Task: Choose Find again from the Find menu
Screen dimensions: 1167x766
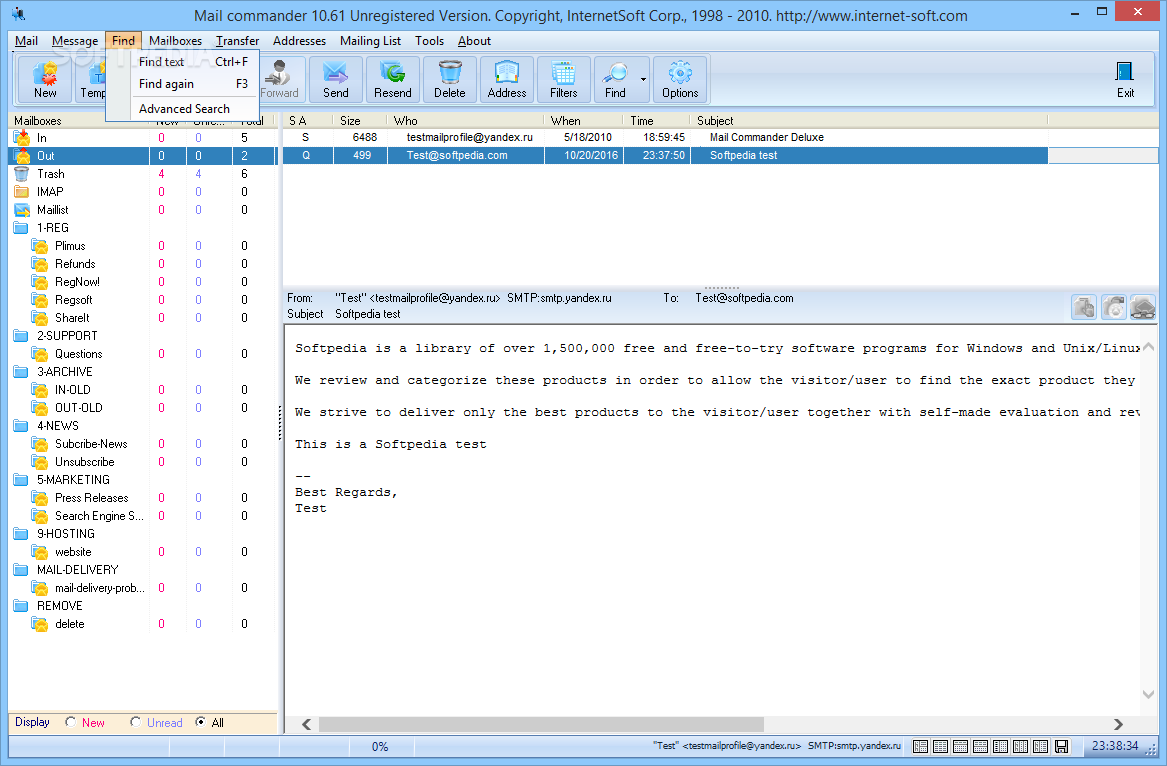Action: 183,84
